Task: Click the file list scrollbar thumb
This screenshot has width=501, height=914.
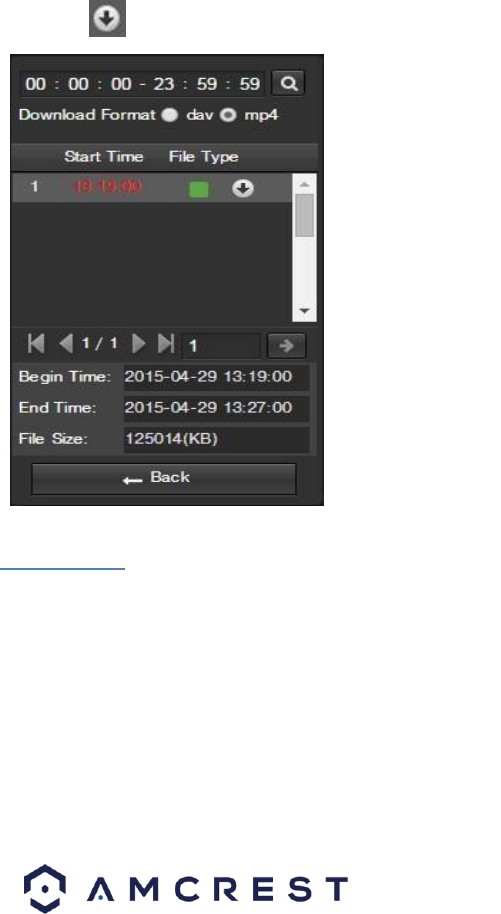Action: (x=304, y=215)
